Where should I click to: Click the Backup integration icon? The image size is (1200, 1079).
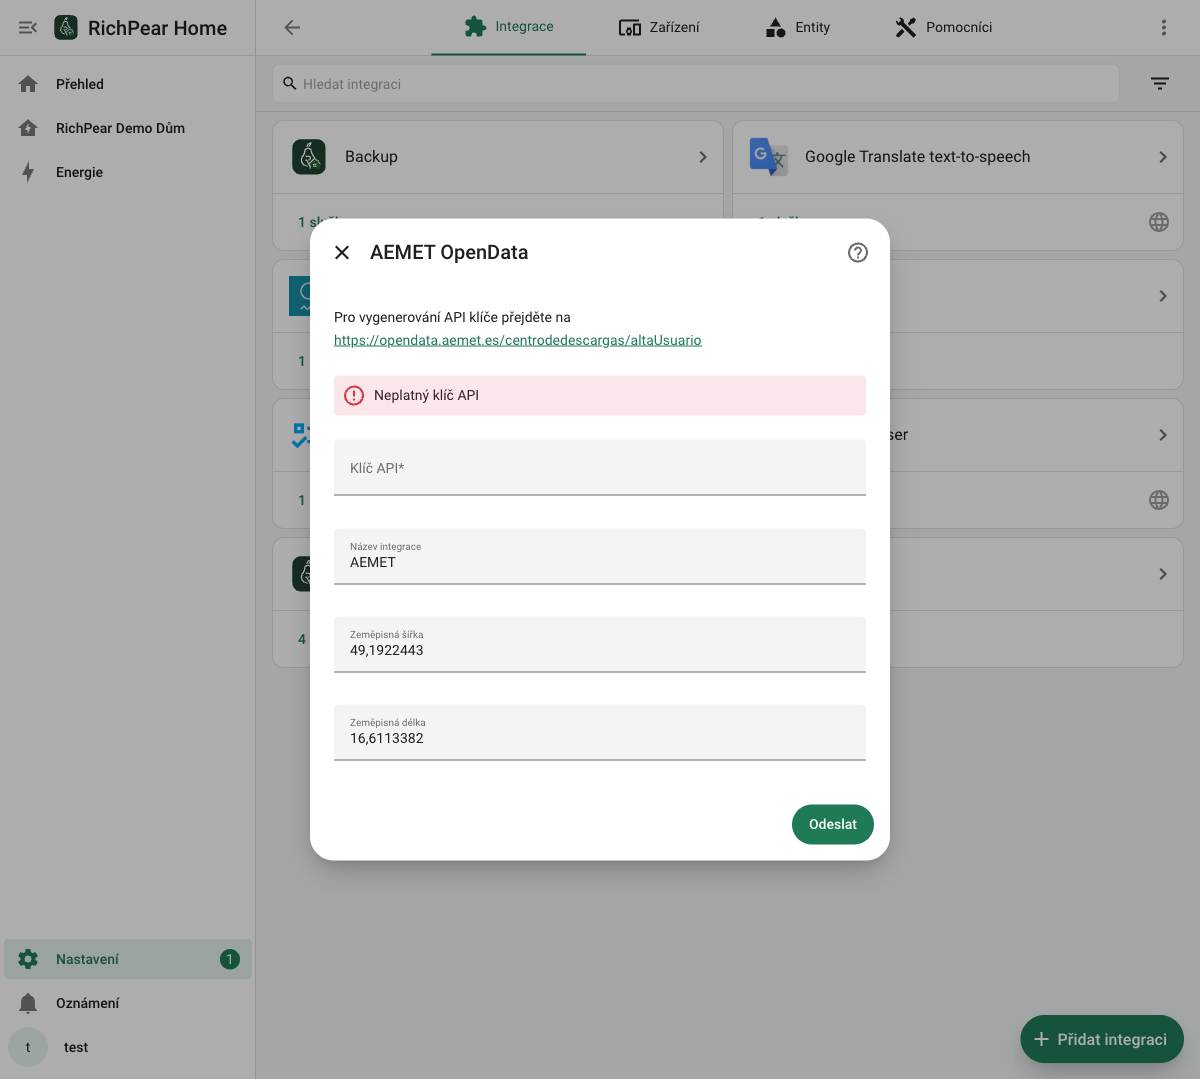click(x=309, y=157)
